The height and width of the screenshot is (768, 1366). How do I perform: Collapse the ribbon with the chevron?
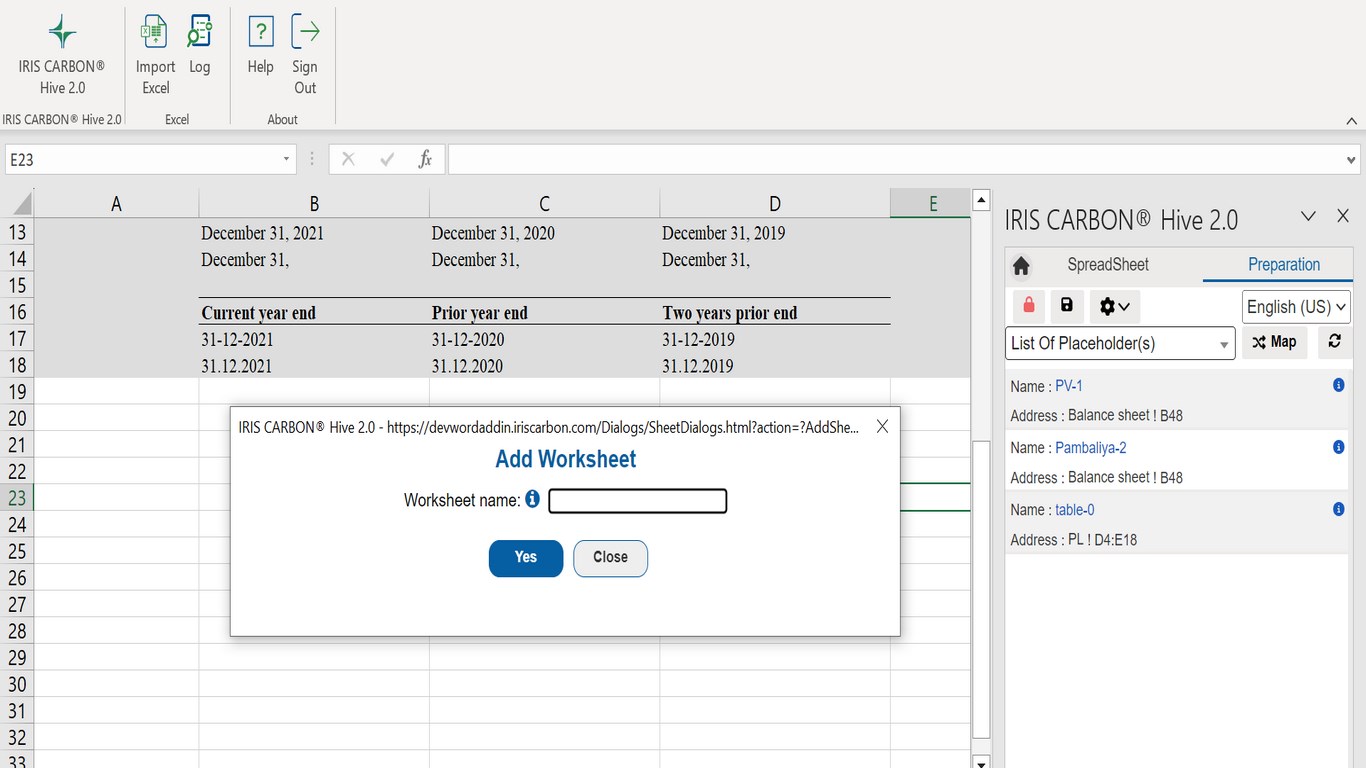coord(1351,120)
